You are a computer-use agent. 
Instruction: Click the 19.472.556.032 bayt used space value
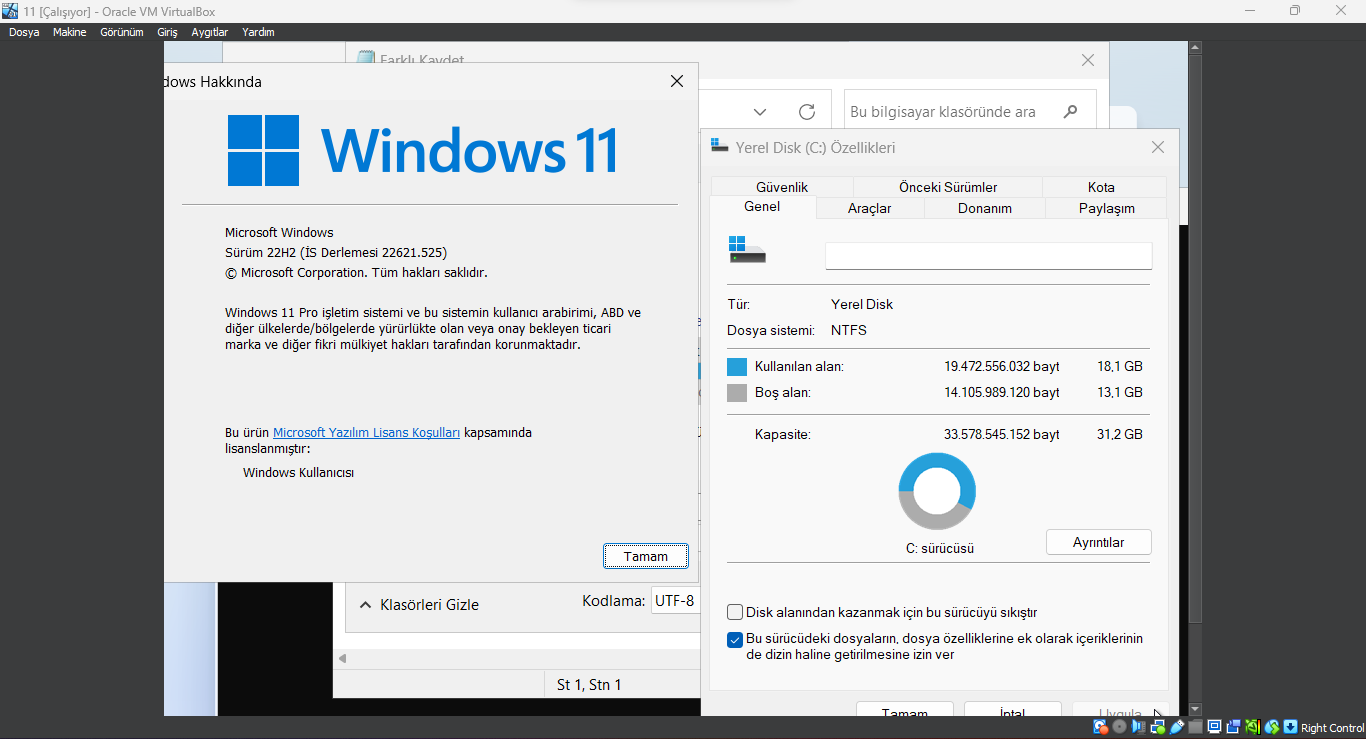(1002, 367)
